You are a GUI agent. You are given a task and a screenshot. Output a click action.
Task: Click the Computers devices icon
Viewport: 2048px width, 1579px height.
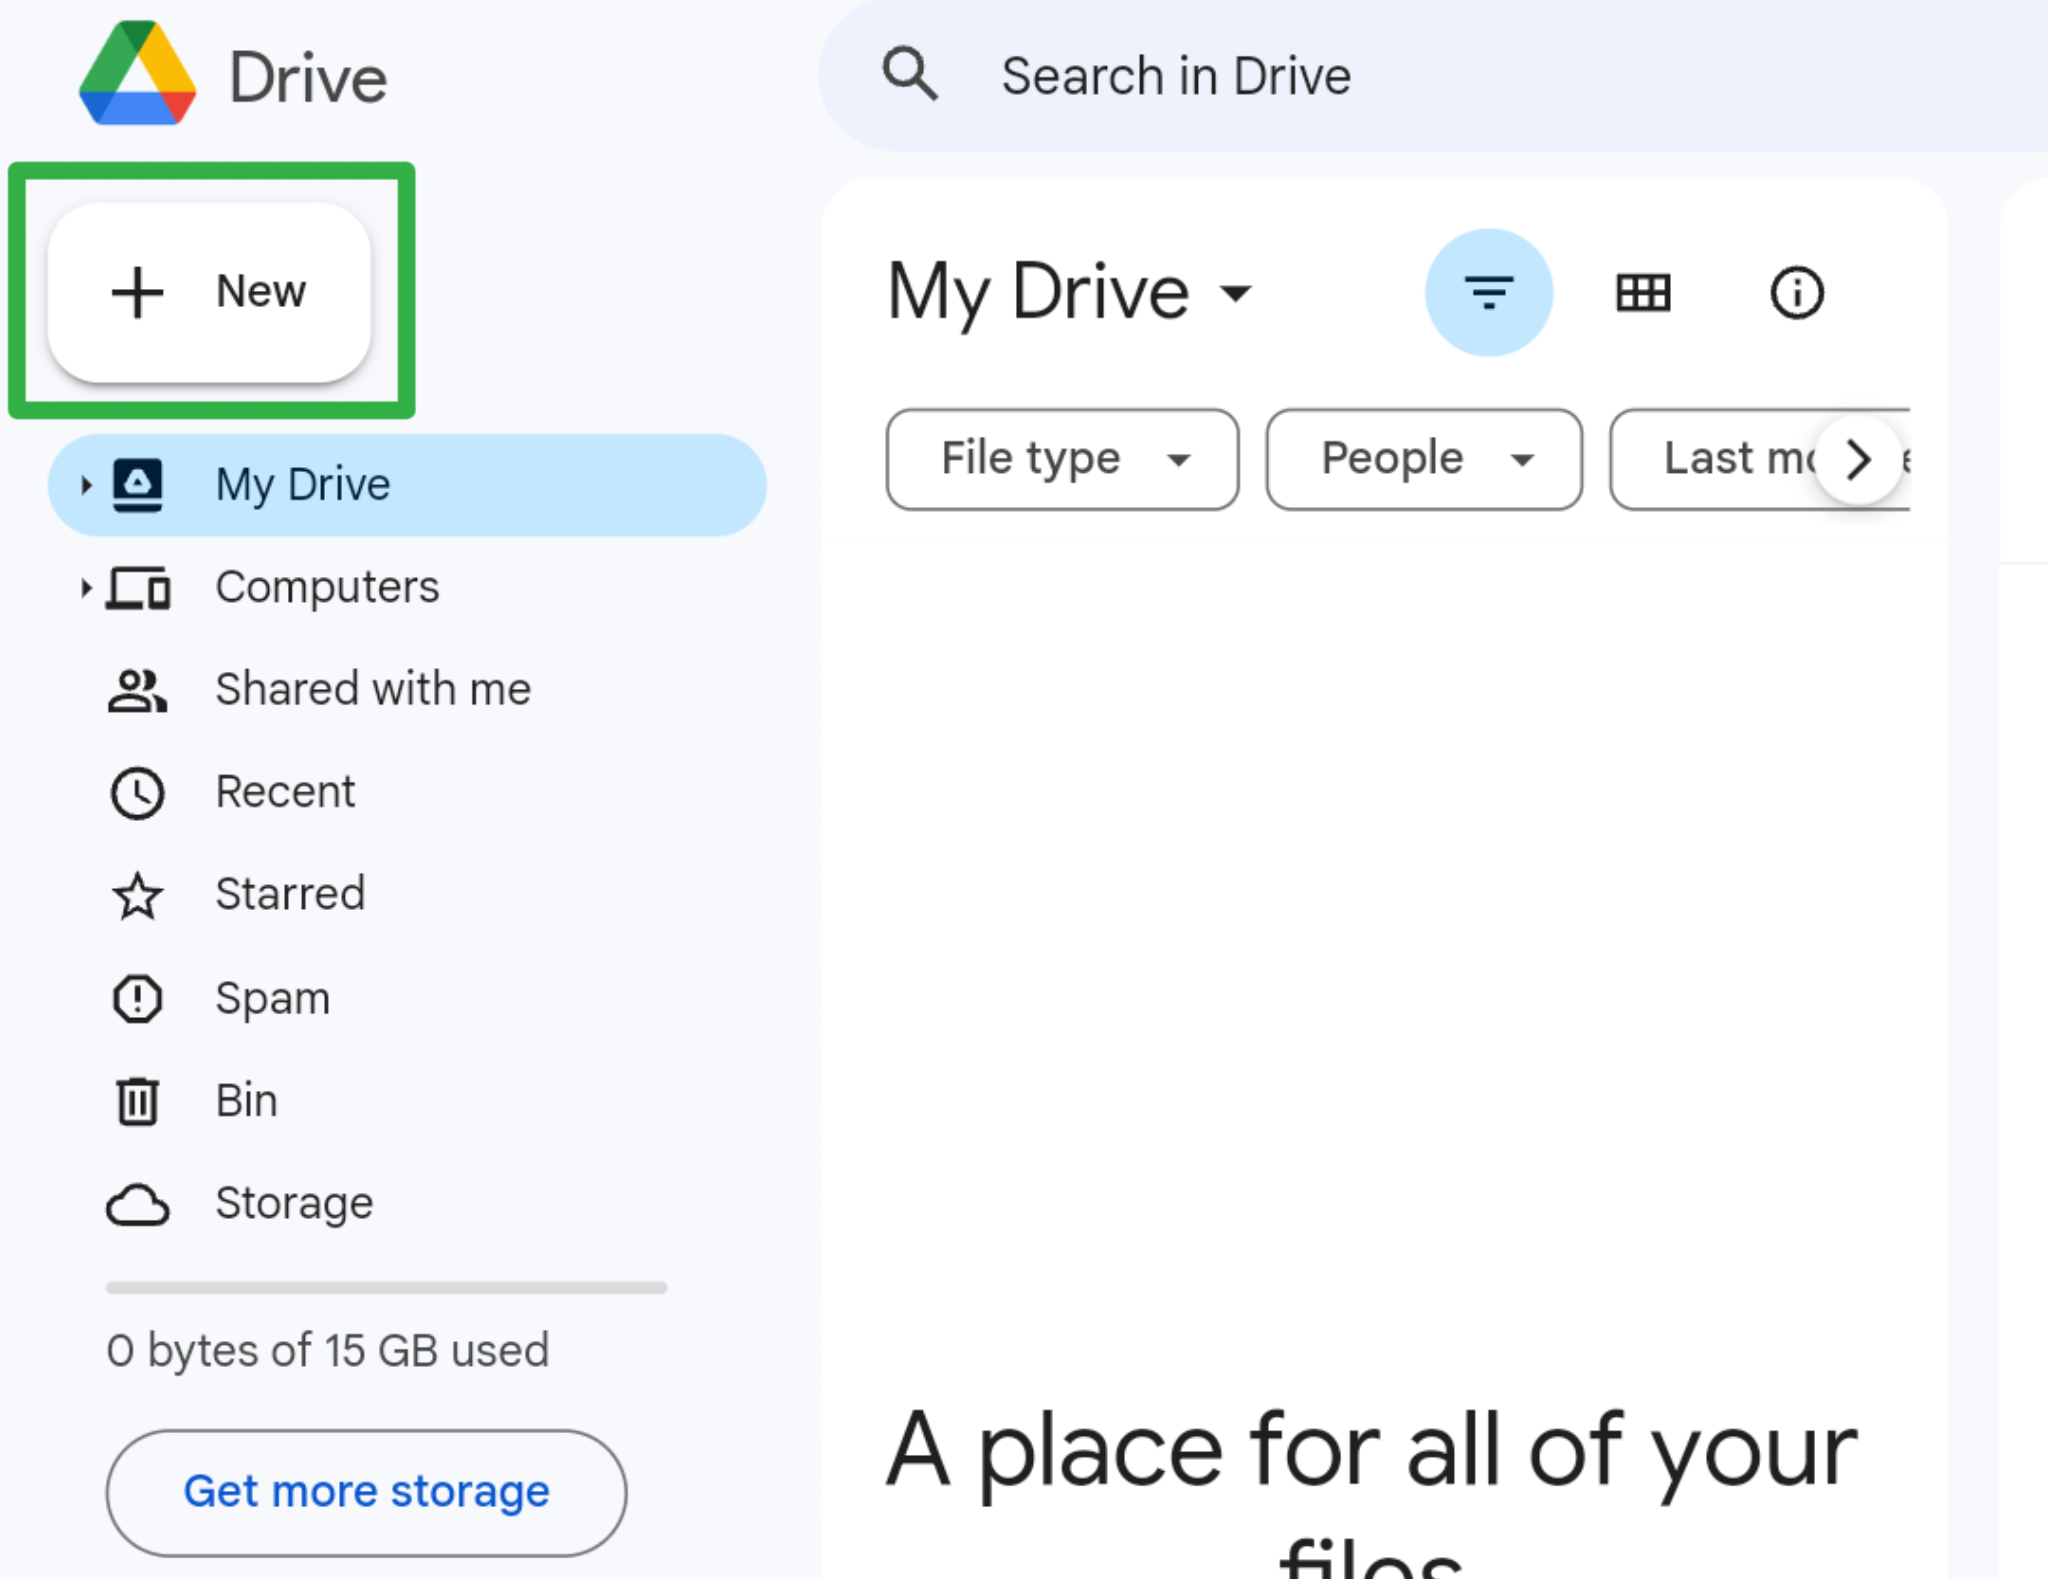[139, 588]
